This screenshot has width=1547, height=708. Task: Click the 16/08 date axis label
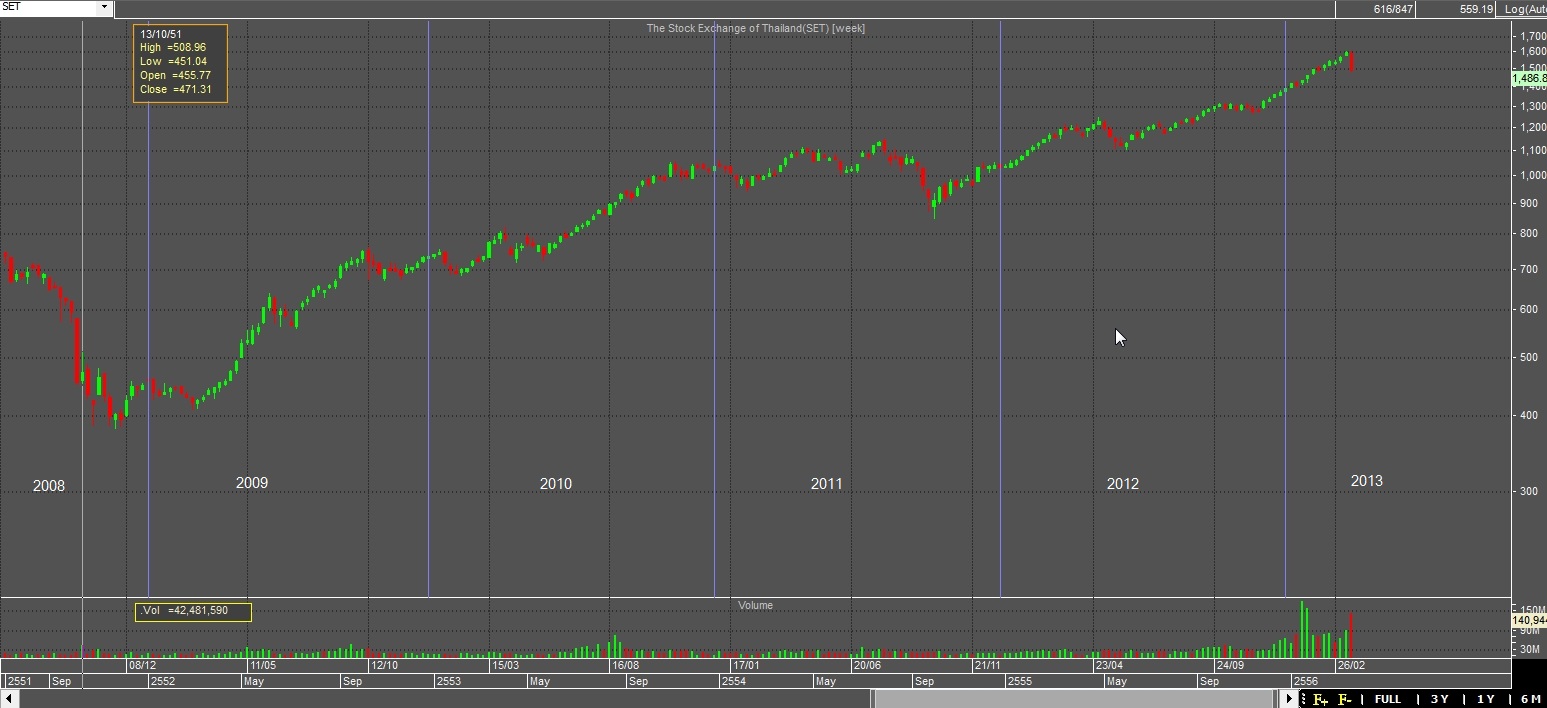click(625, 665)
